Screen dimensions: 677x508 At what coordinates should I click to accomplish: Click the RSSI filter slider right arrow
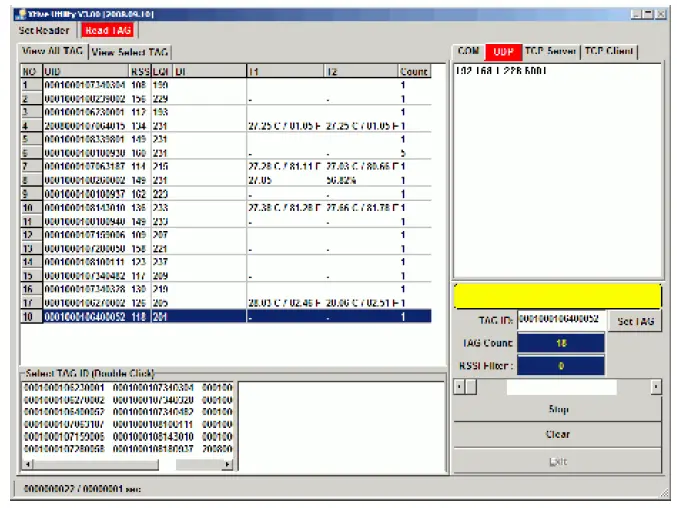(656, 387)
